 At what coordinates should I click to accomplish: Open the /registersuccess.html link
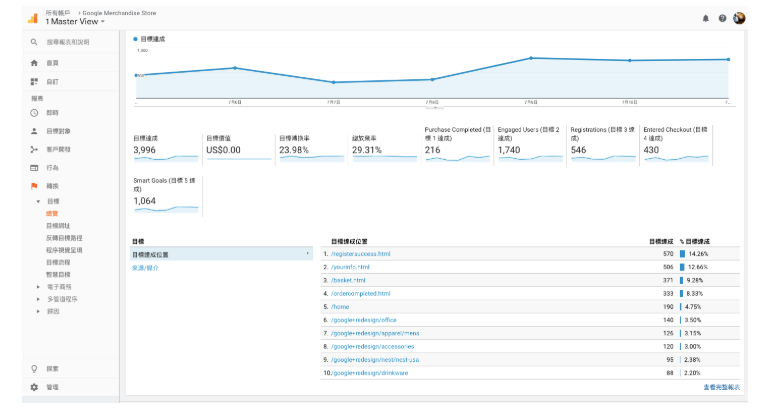pos(361,254)
